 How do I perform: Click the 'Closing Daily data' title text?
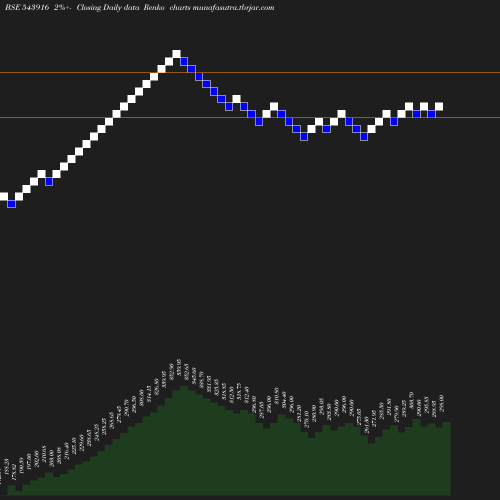click(108, 7)
